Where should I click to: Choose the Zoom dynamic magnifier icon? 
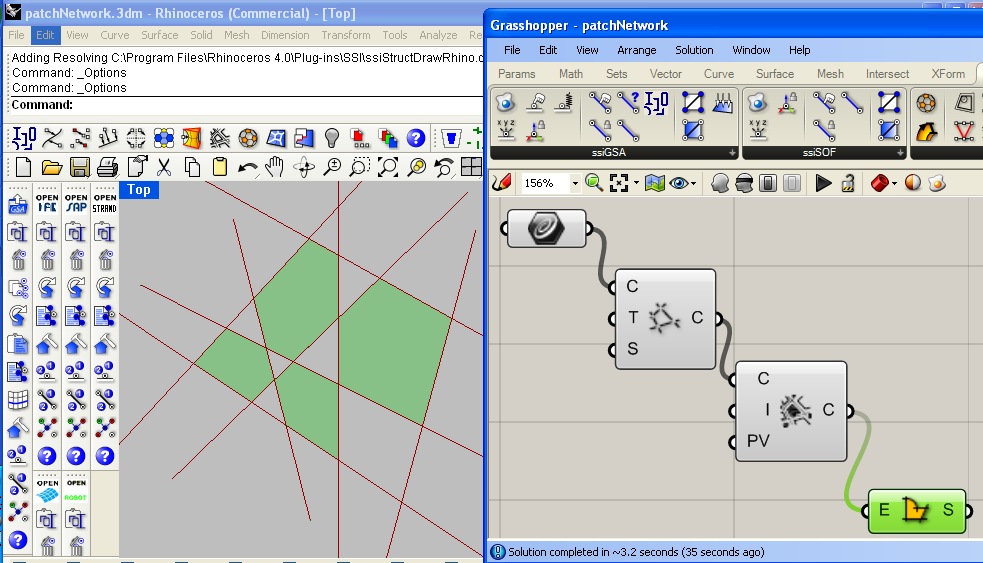332,167
